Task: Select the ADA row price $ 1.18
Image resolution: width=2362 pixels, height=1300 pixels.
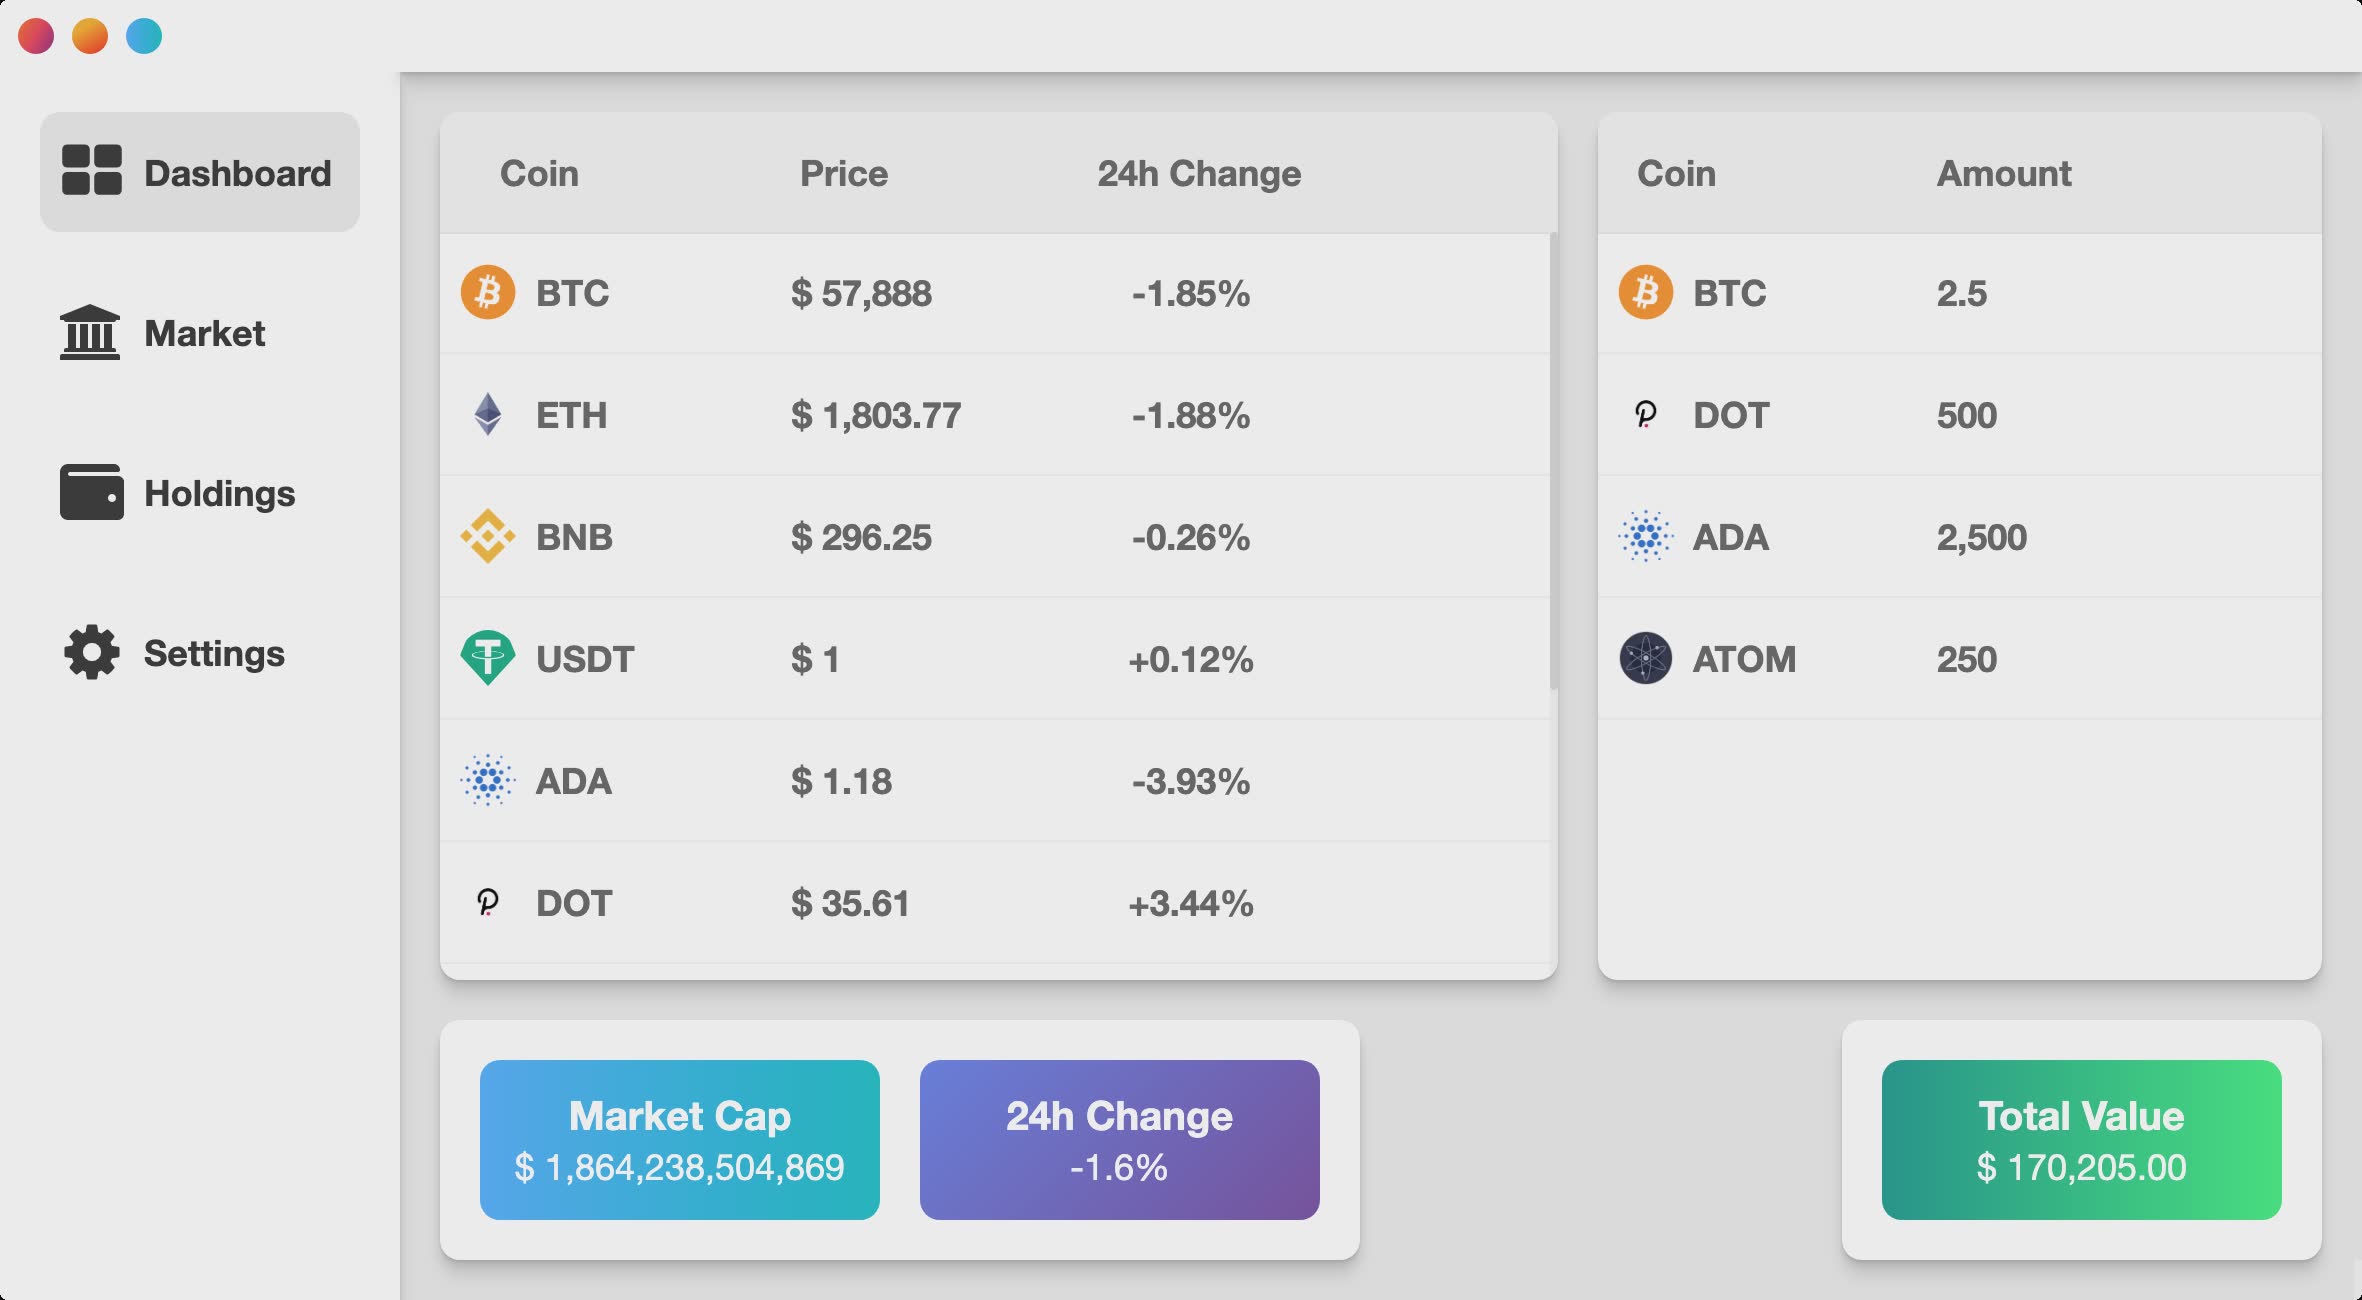Action: [842, 781]
